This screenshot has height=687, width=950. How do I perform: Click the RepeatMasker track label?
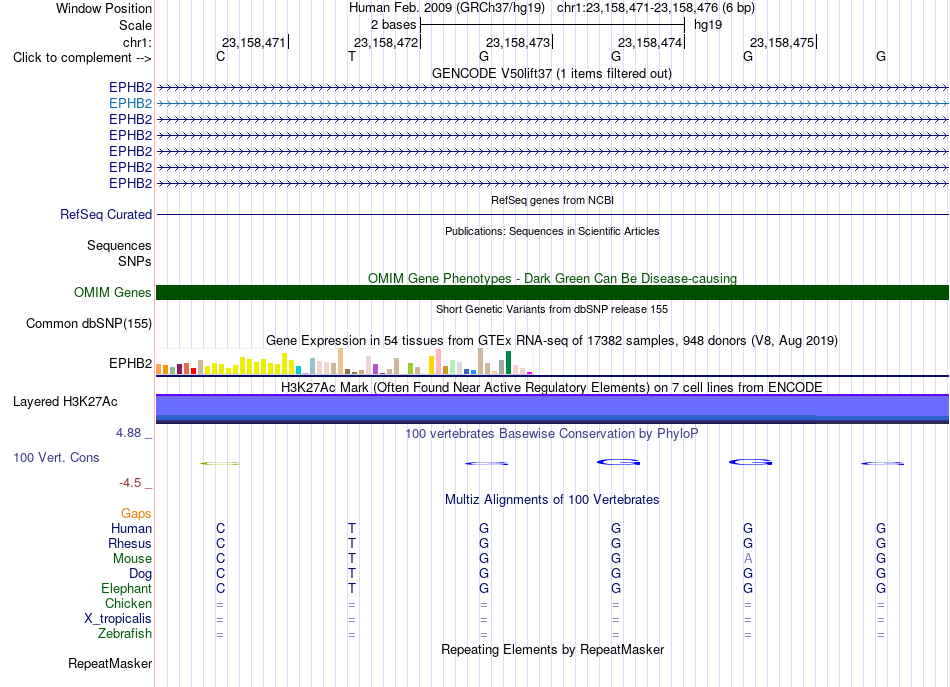pyautogui.click(x=110, y=663)
